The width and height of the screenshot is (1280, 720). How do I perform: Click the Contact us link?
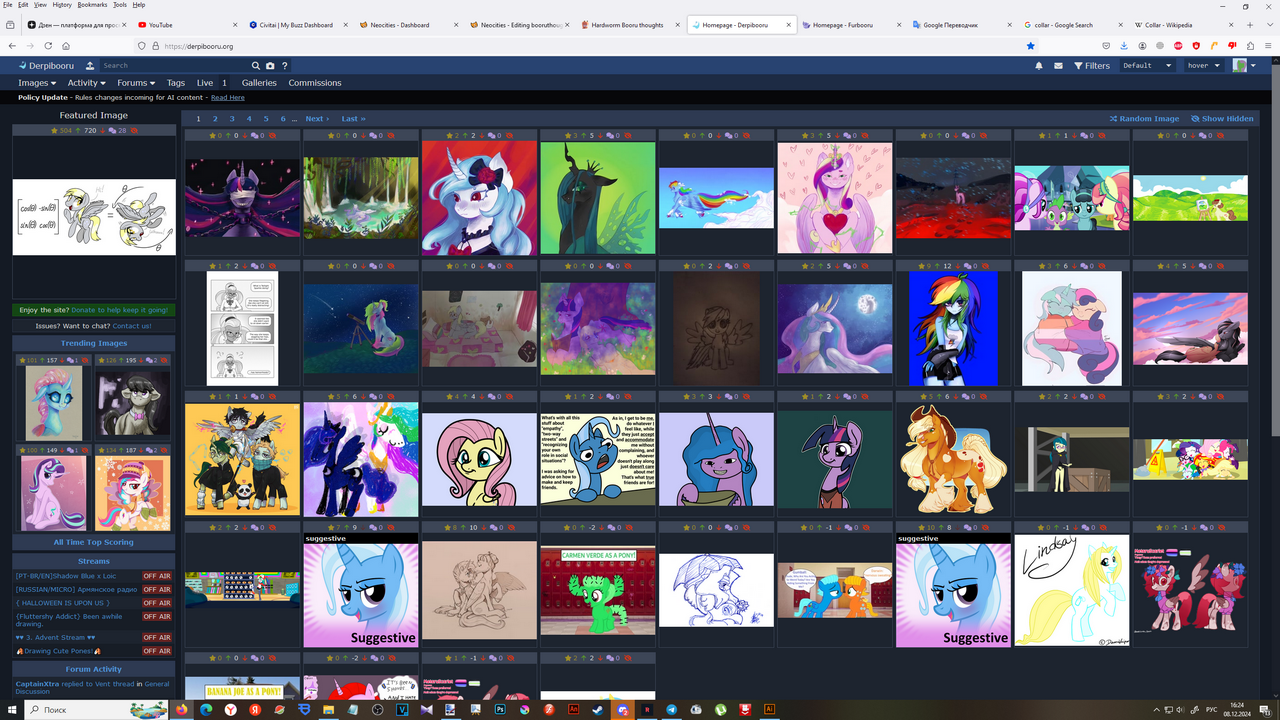click(132, 326)
